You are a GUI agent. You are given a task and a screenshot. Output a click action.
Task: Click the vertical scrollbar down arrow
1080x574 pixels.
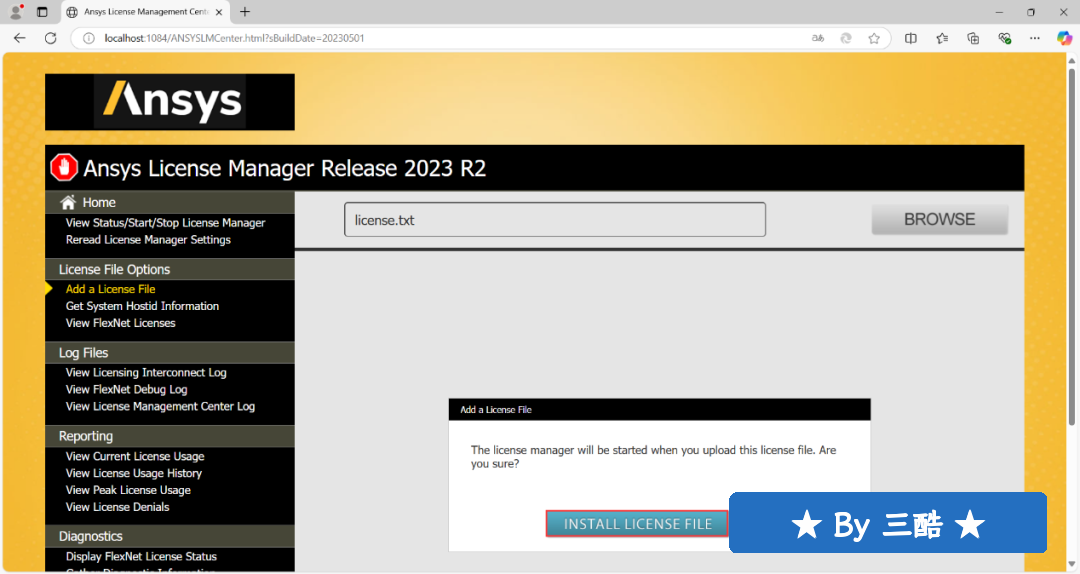click(x=1071, y=566)
